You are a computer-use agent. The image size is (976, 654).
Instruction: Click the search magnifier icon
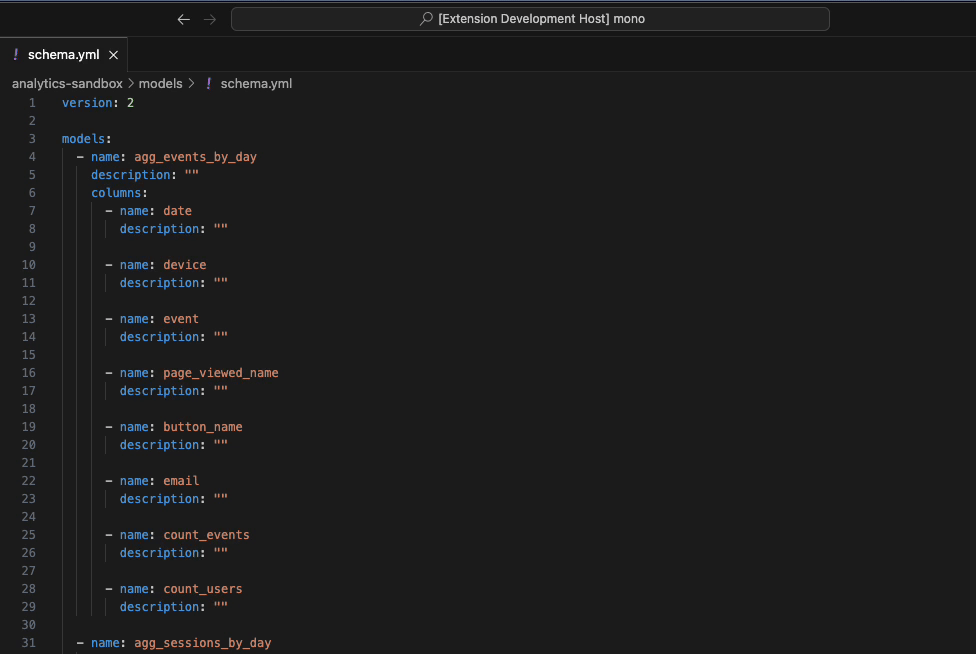click(426, 19)
